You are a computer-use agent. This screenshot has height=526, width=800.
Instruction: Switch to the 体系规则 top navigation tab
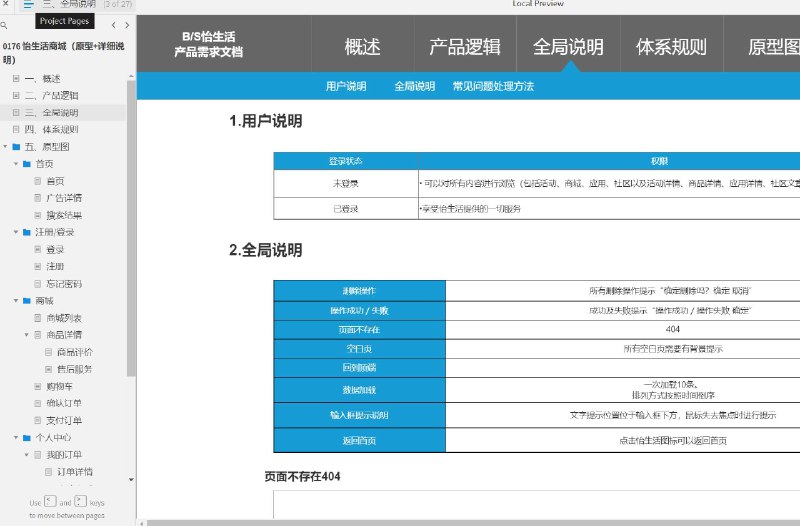(x=671, y=47)
